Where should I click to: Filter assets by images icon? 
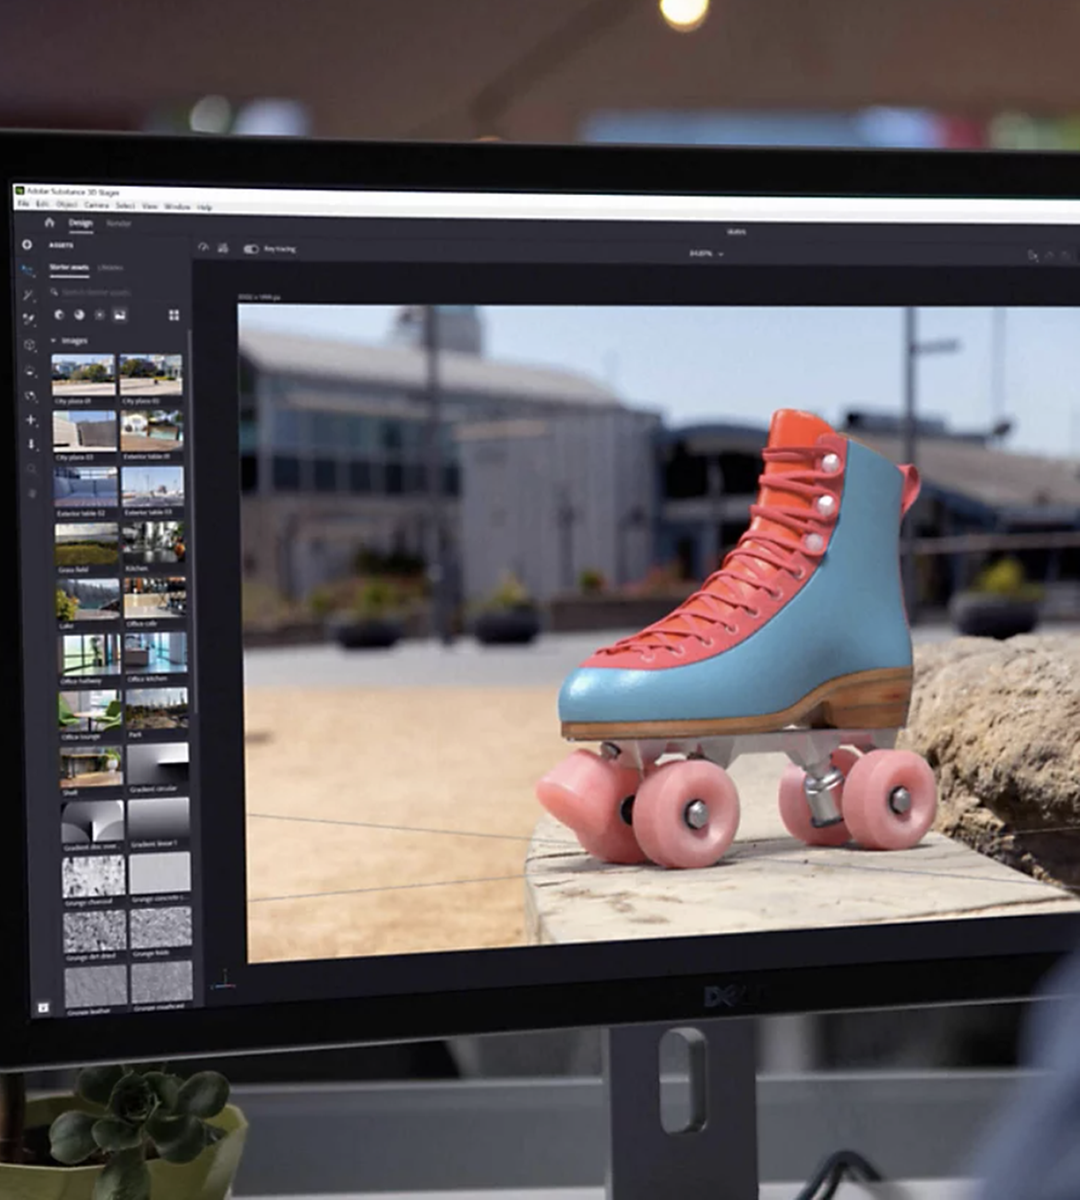pos(119,315)
